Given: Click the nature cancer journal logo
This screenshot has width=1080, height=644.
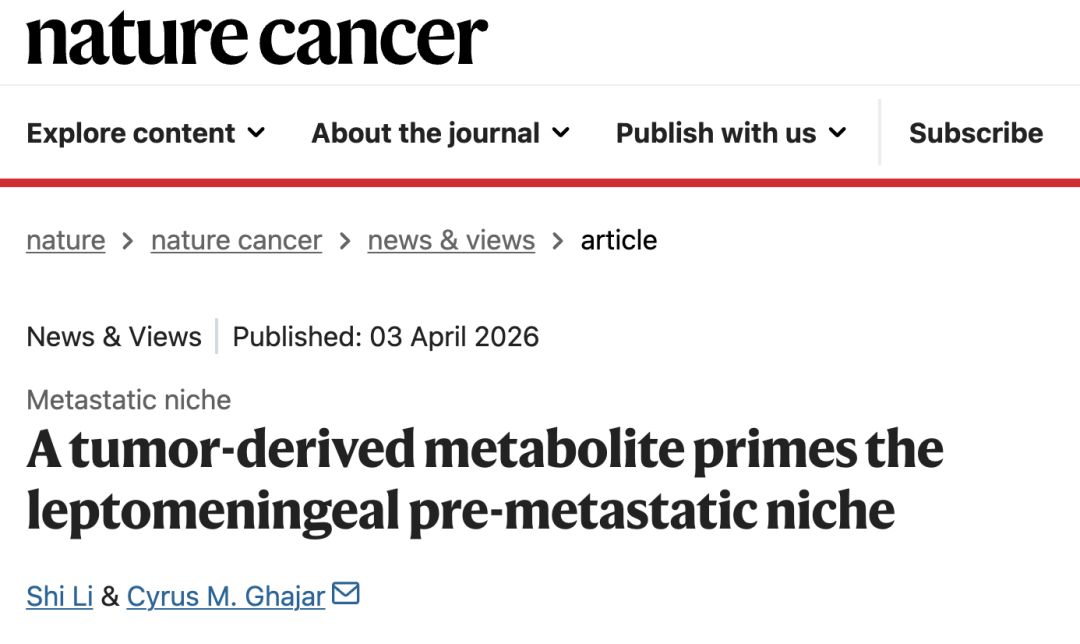Looking at the screenshot, I should pyautogui.click(x=257, y=40).
